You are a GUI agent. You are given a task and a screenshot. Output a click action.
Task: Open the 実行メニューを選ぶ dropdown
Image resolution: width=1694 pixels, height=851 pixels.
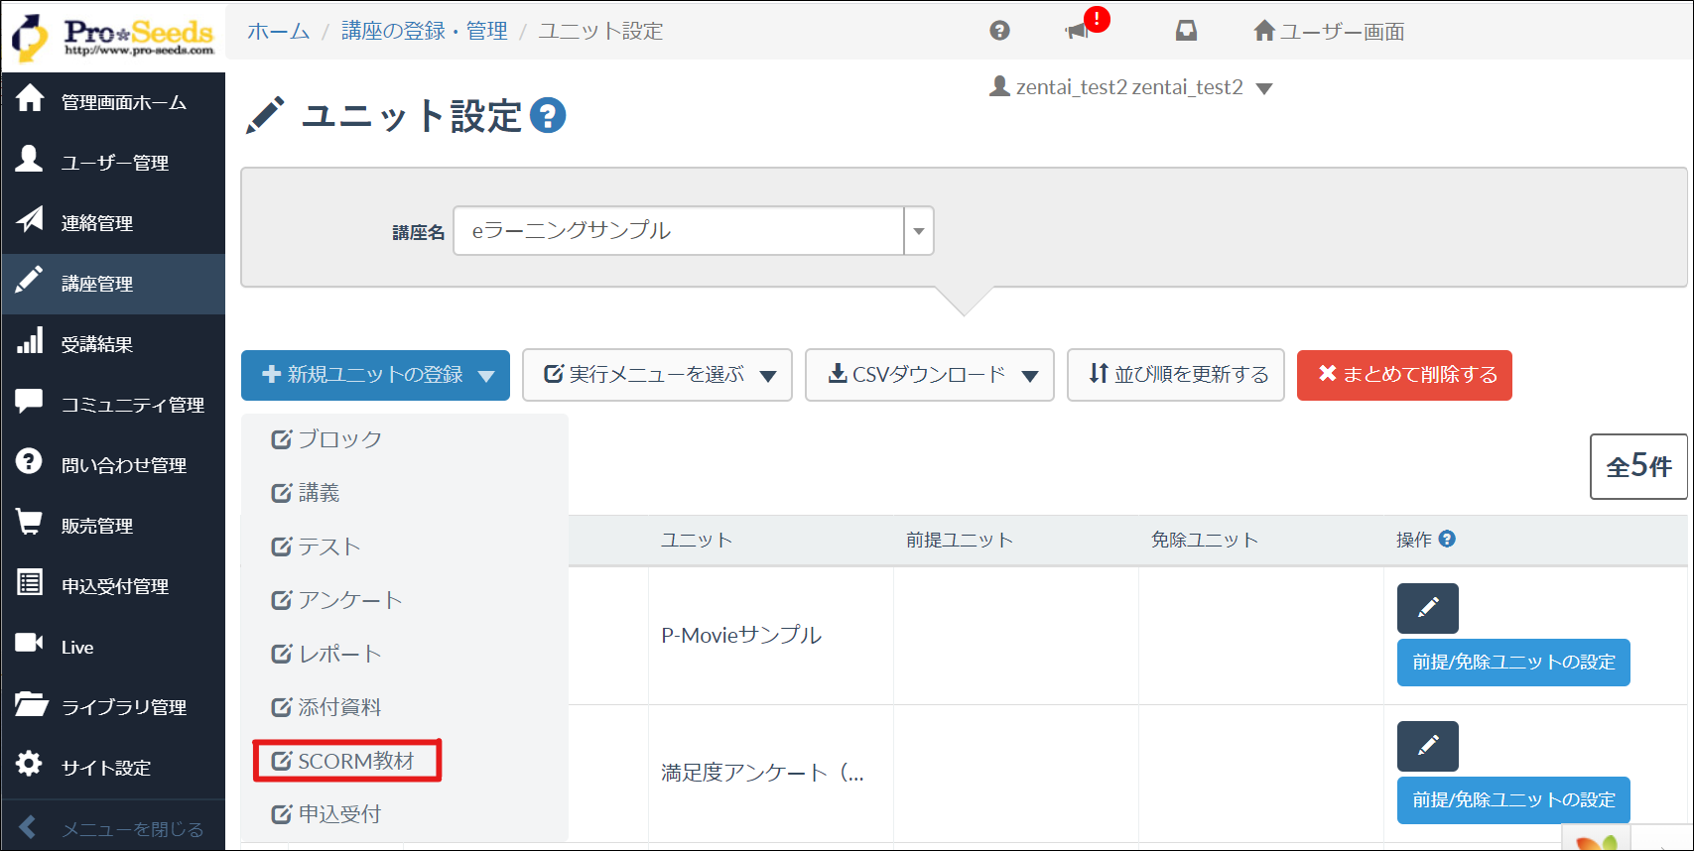pyautogui.click(x=657, y=375)
